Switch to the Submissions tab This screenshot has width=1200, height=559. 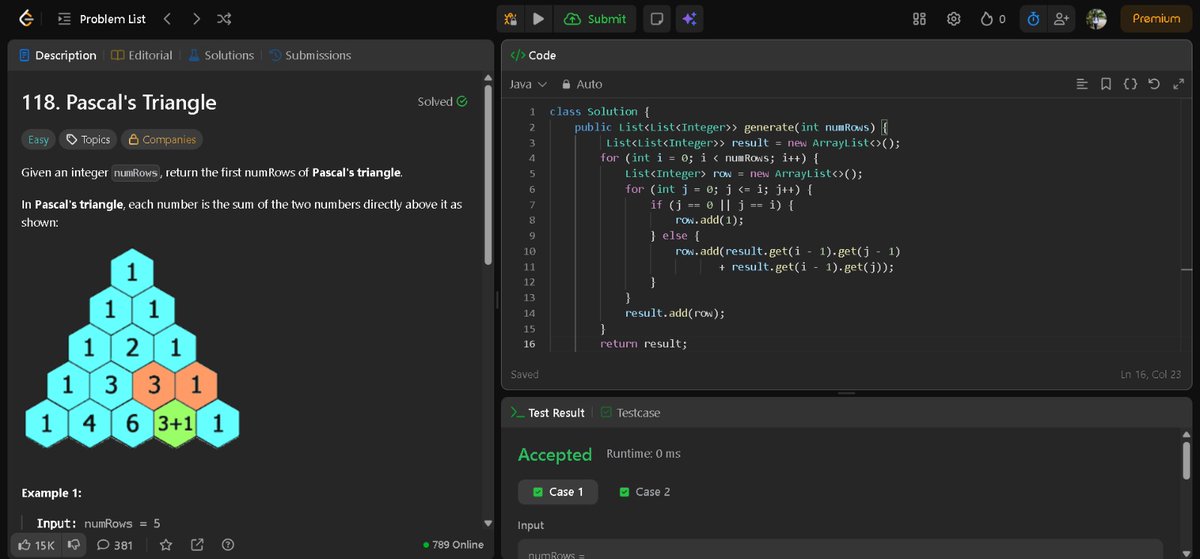pyautogui.click(x=310, y=55)
